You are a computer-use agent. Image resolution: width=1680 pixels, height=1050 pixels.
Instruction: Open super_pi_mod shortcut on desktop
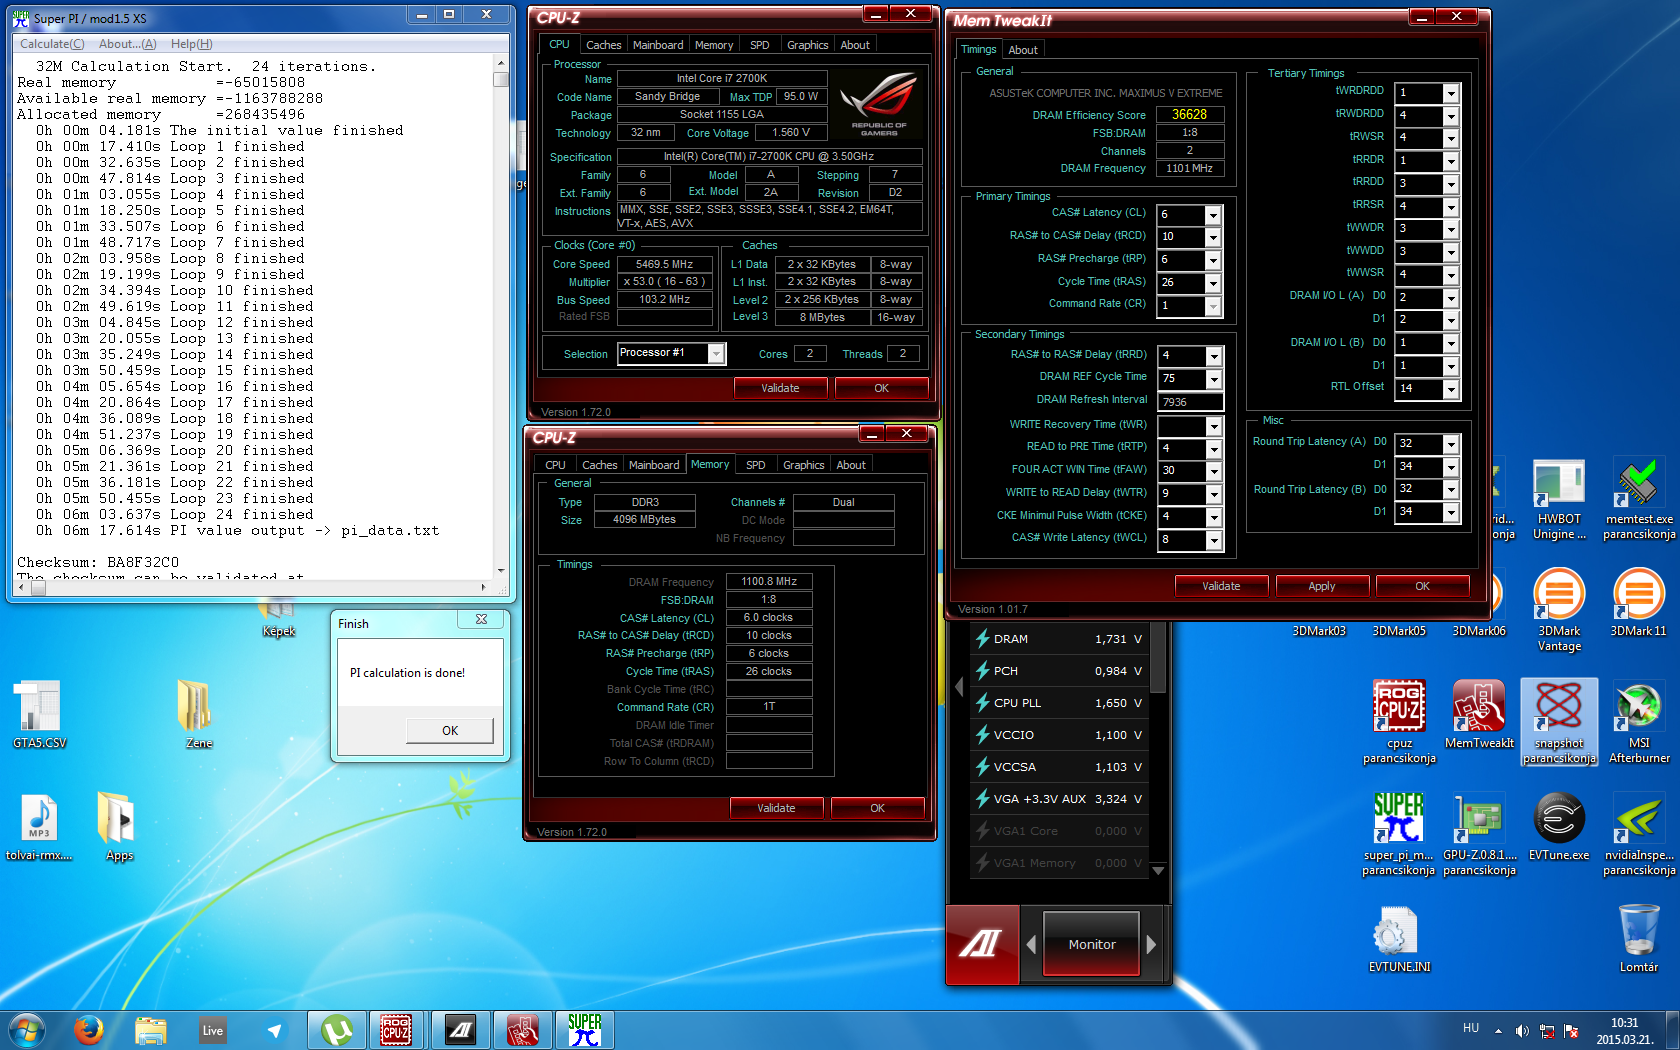pos(1399,834)
